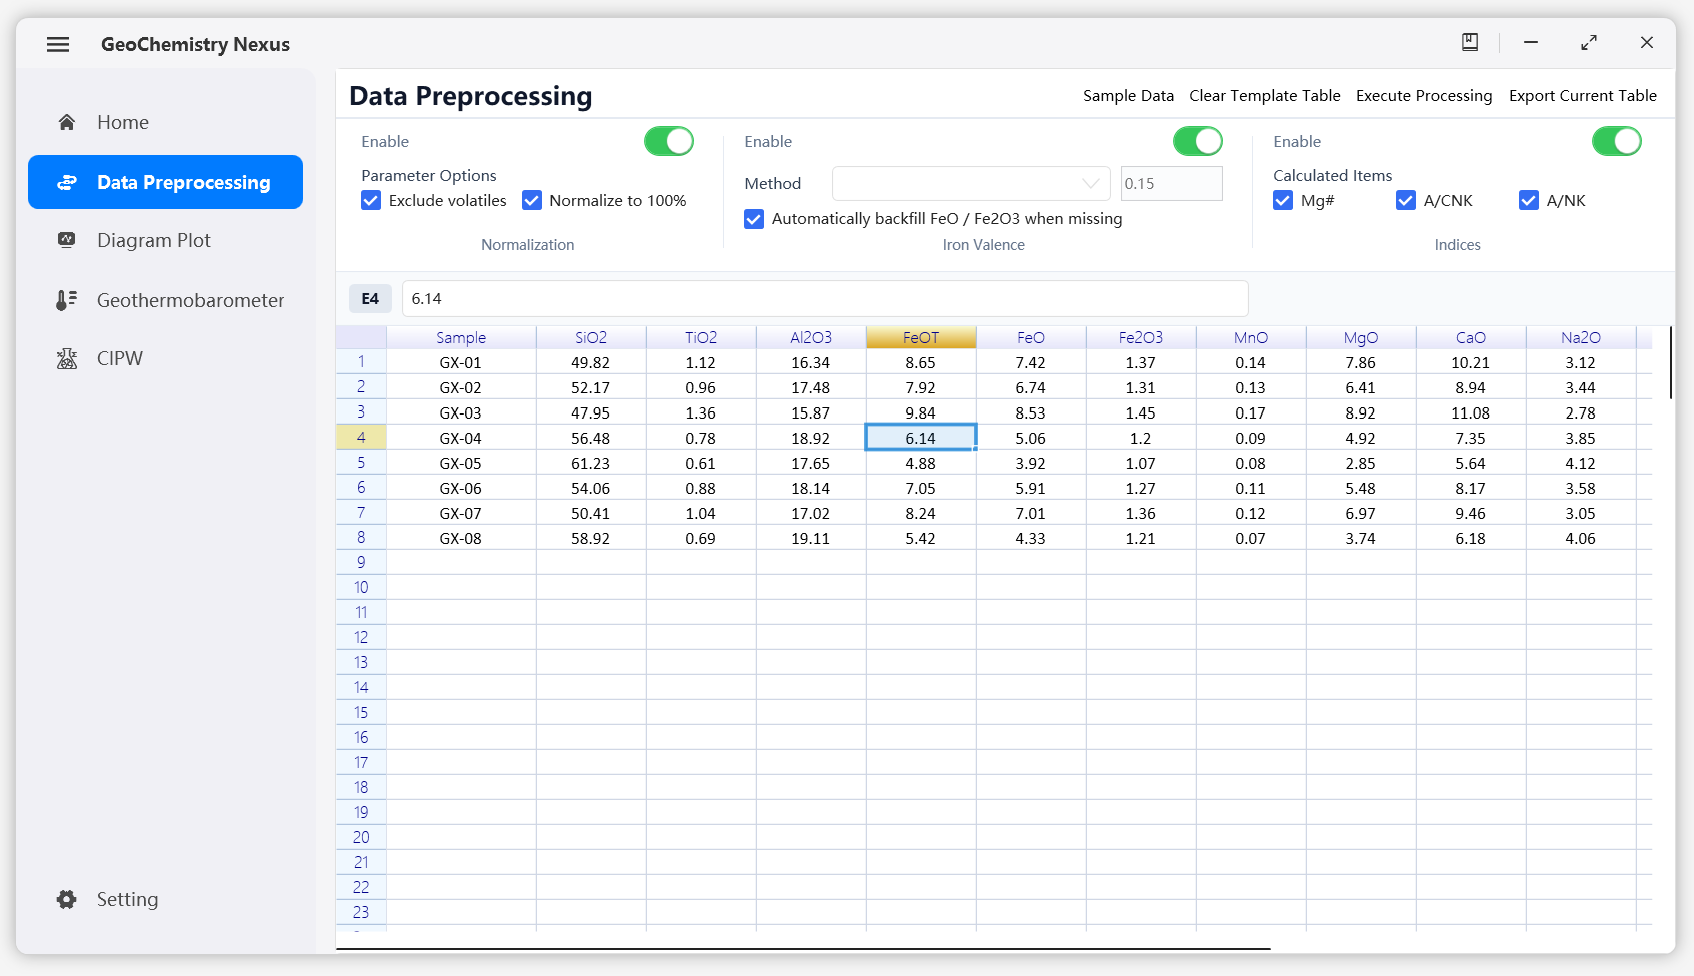Open the hamburger navigation menu

(58, 44)
